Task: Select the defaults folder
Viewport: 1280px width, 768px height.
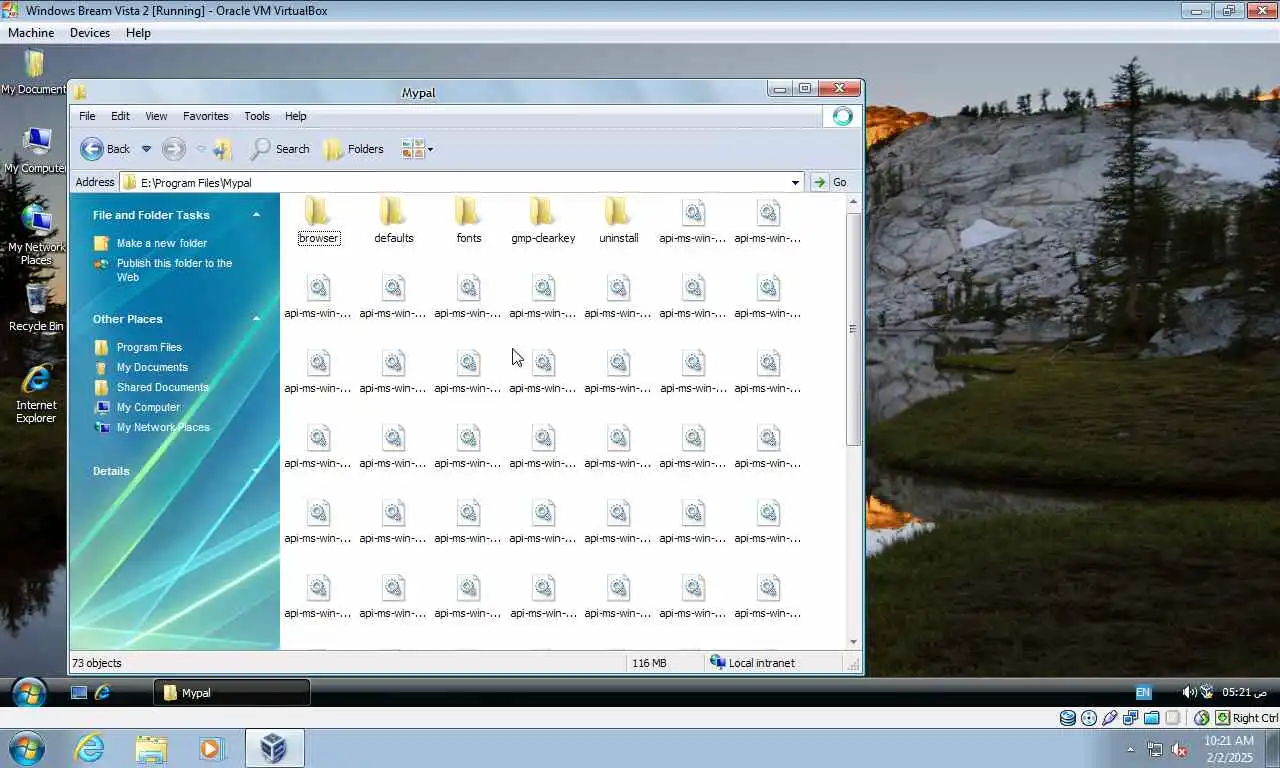Action: coord(393,220)
